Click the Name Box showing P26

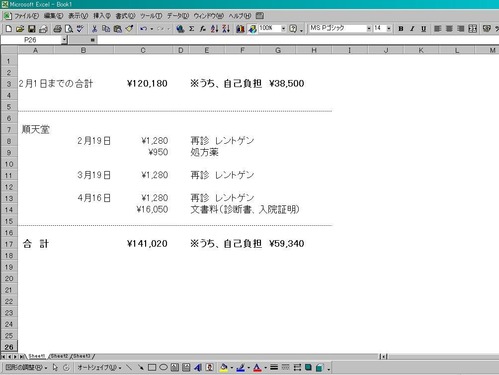coord(31,40)
